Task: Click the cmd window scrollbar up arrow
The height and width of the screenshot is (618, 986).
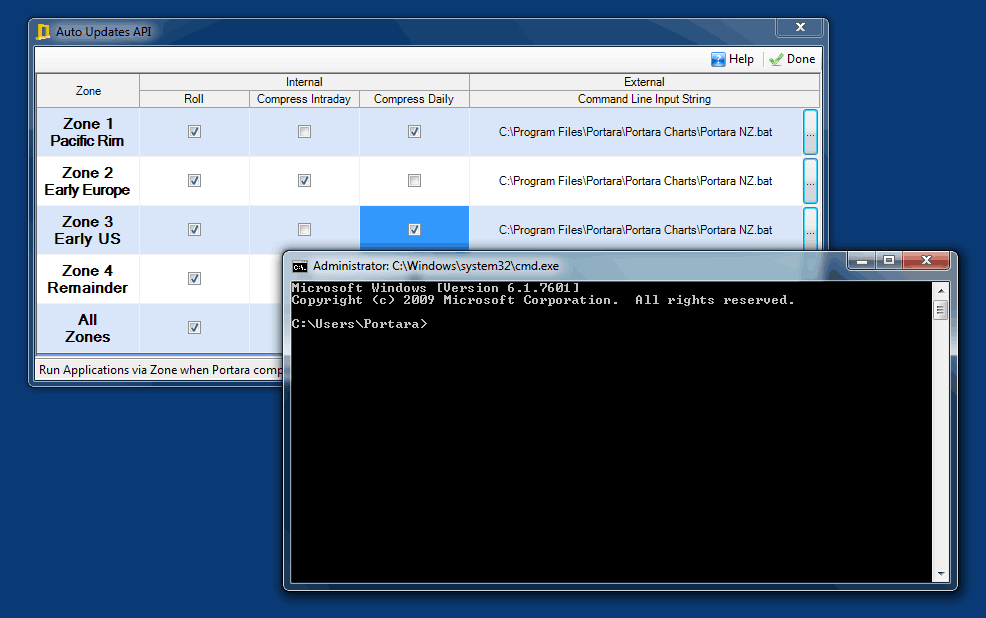Action: coord(941,290)
